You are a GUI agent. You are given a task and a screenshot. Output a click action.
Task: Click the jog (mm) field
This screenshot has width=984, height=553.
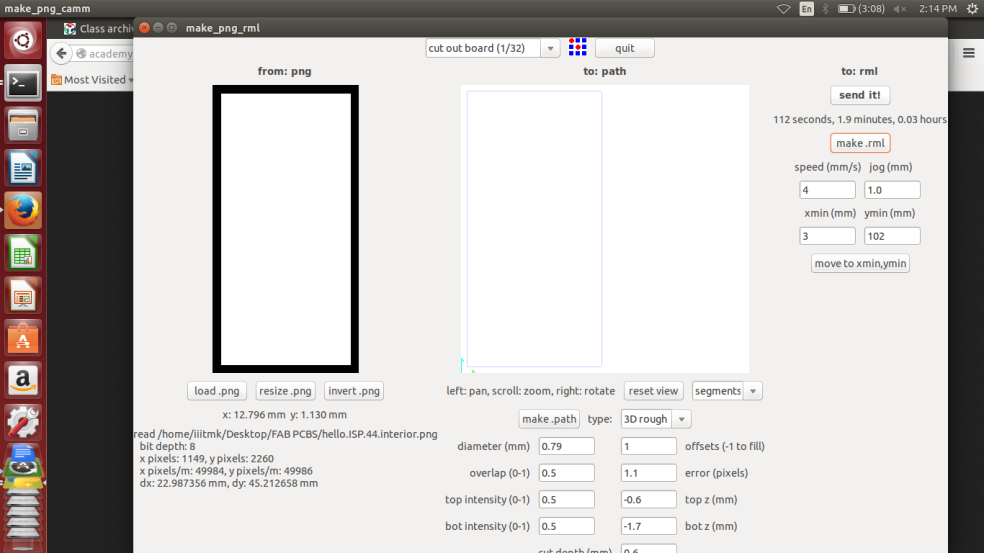[892, 190]
